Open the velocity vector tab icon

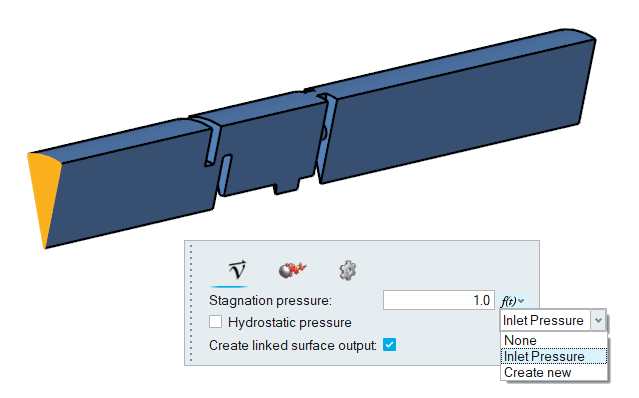237,270
